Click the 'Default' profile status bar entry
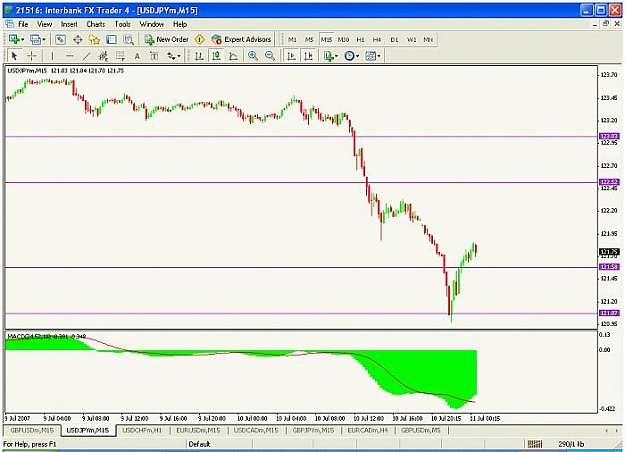 pyautogui.click(x=199, y=444)
